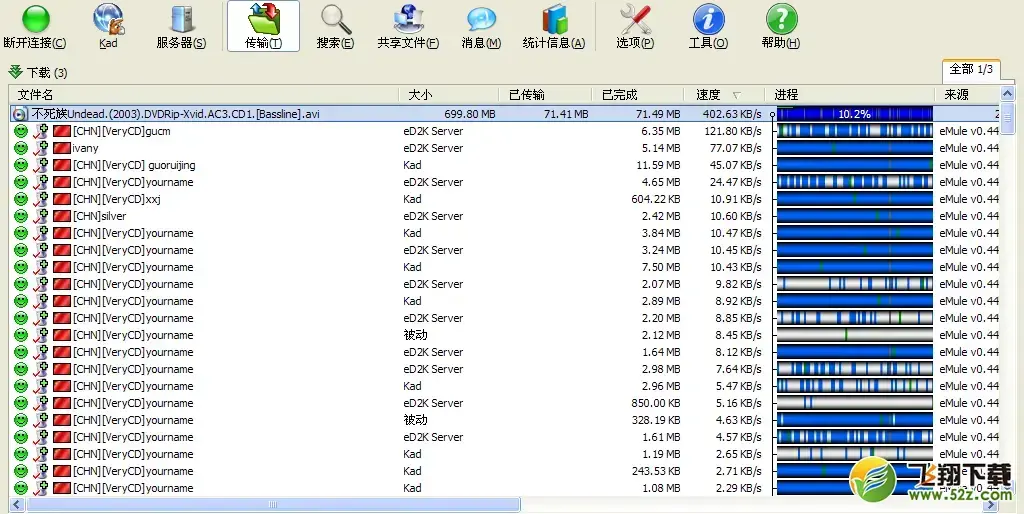Click the 24.47 KB/s speed value

[735, 182]
